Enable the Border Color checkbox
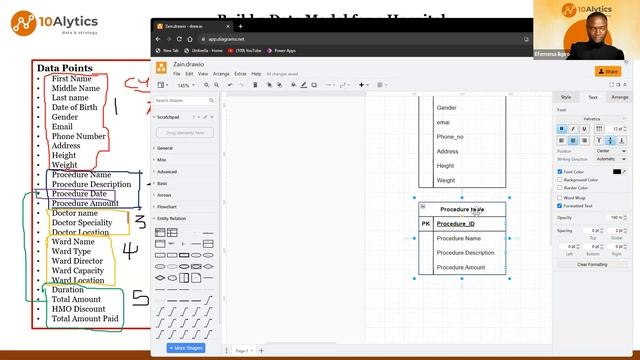The width and height of the screenshot is (640, 360). click(560, 188)
